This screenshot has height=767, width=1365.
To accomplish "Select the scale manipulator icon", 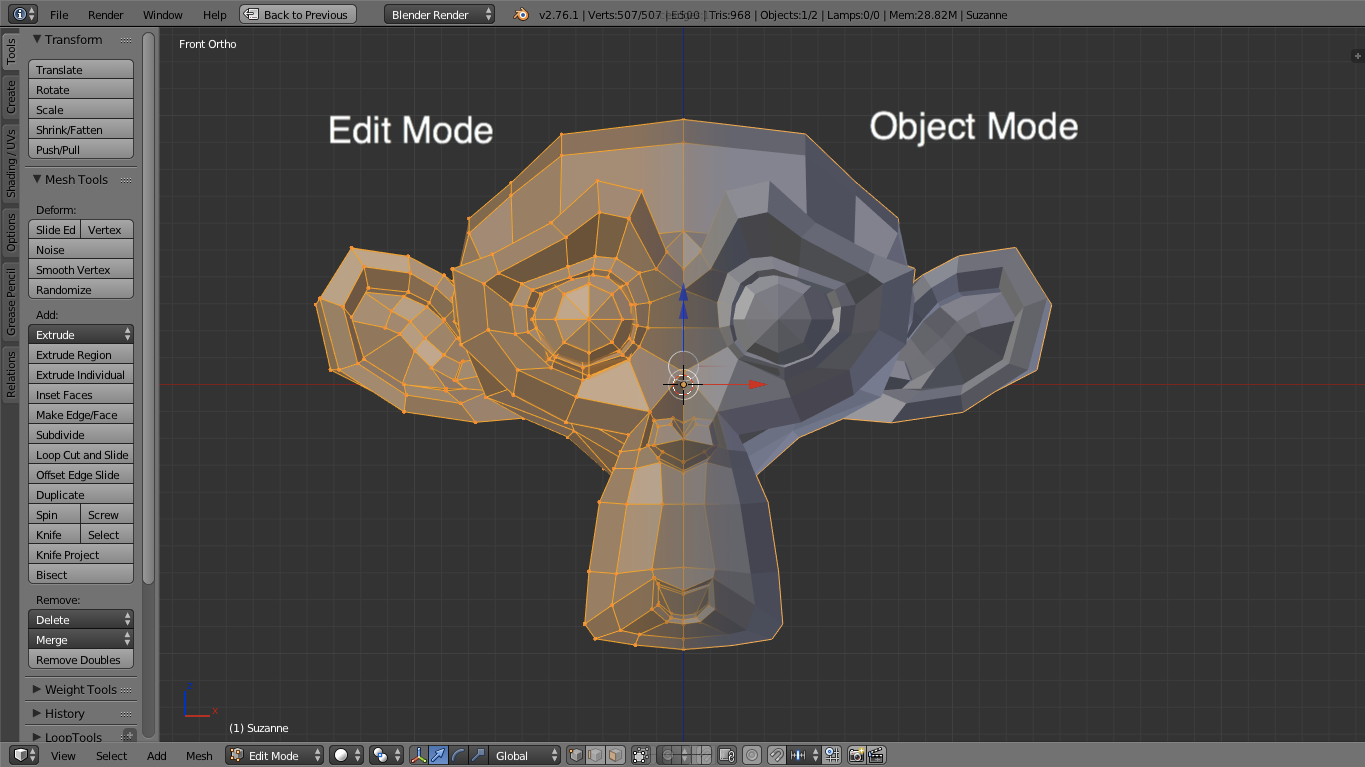I will click(x=478, y=755).
